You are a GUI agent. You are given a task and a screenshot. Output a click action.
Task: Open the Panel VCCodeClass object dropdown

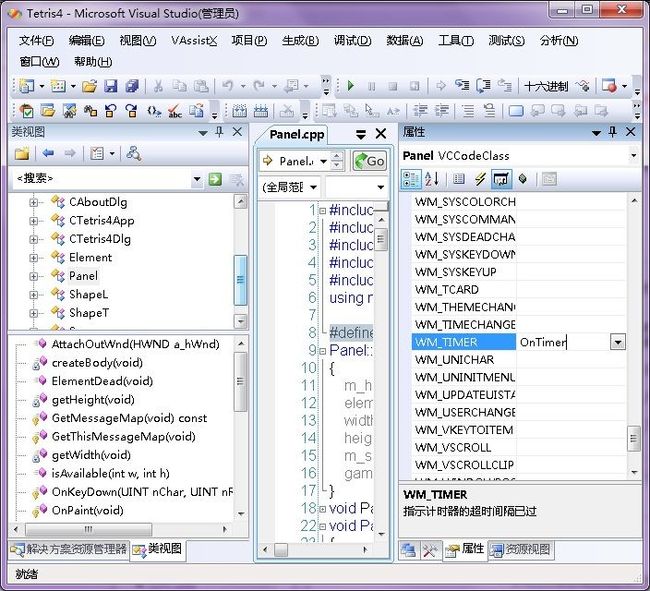click(x=634, y=156)
